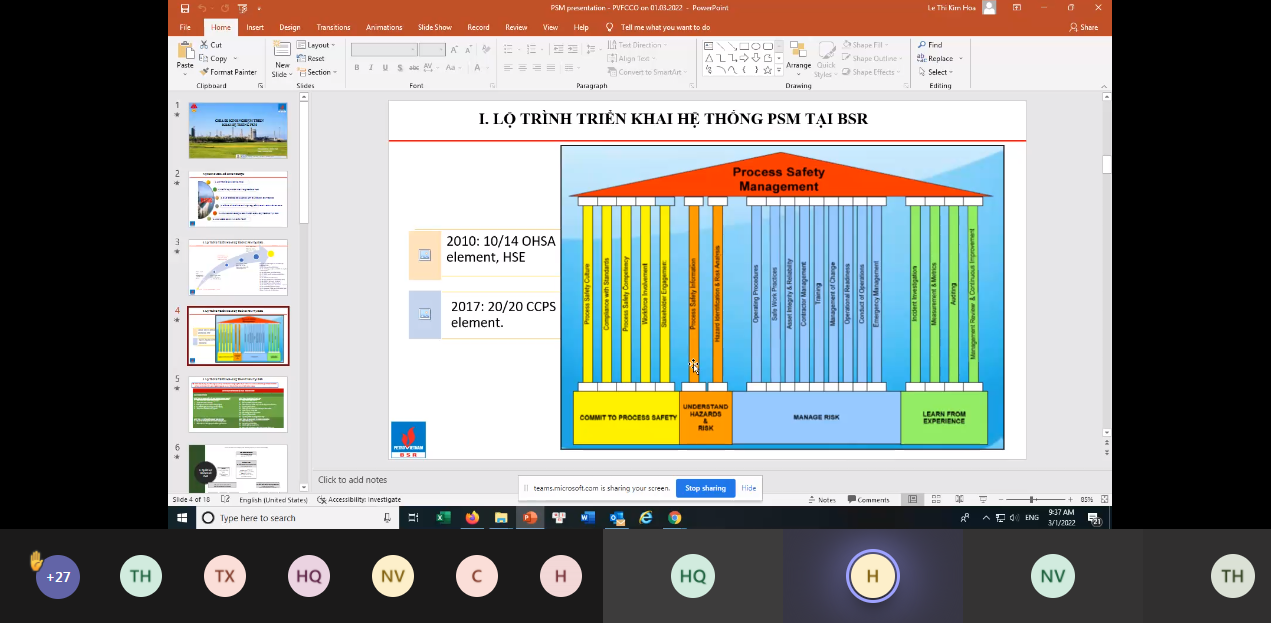Click the Paste clipboard icon
1271x623 pixels.
[x=185, y=49]
